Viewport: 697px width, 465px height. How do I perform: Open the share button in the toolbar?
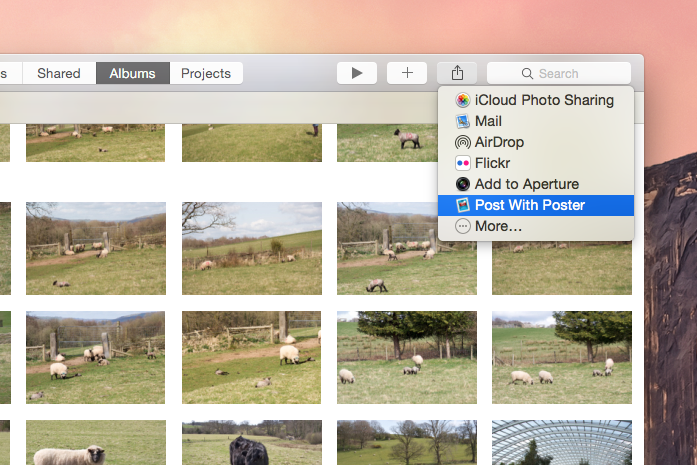coord(457,73)
